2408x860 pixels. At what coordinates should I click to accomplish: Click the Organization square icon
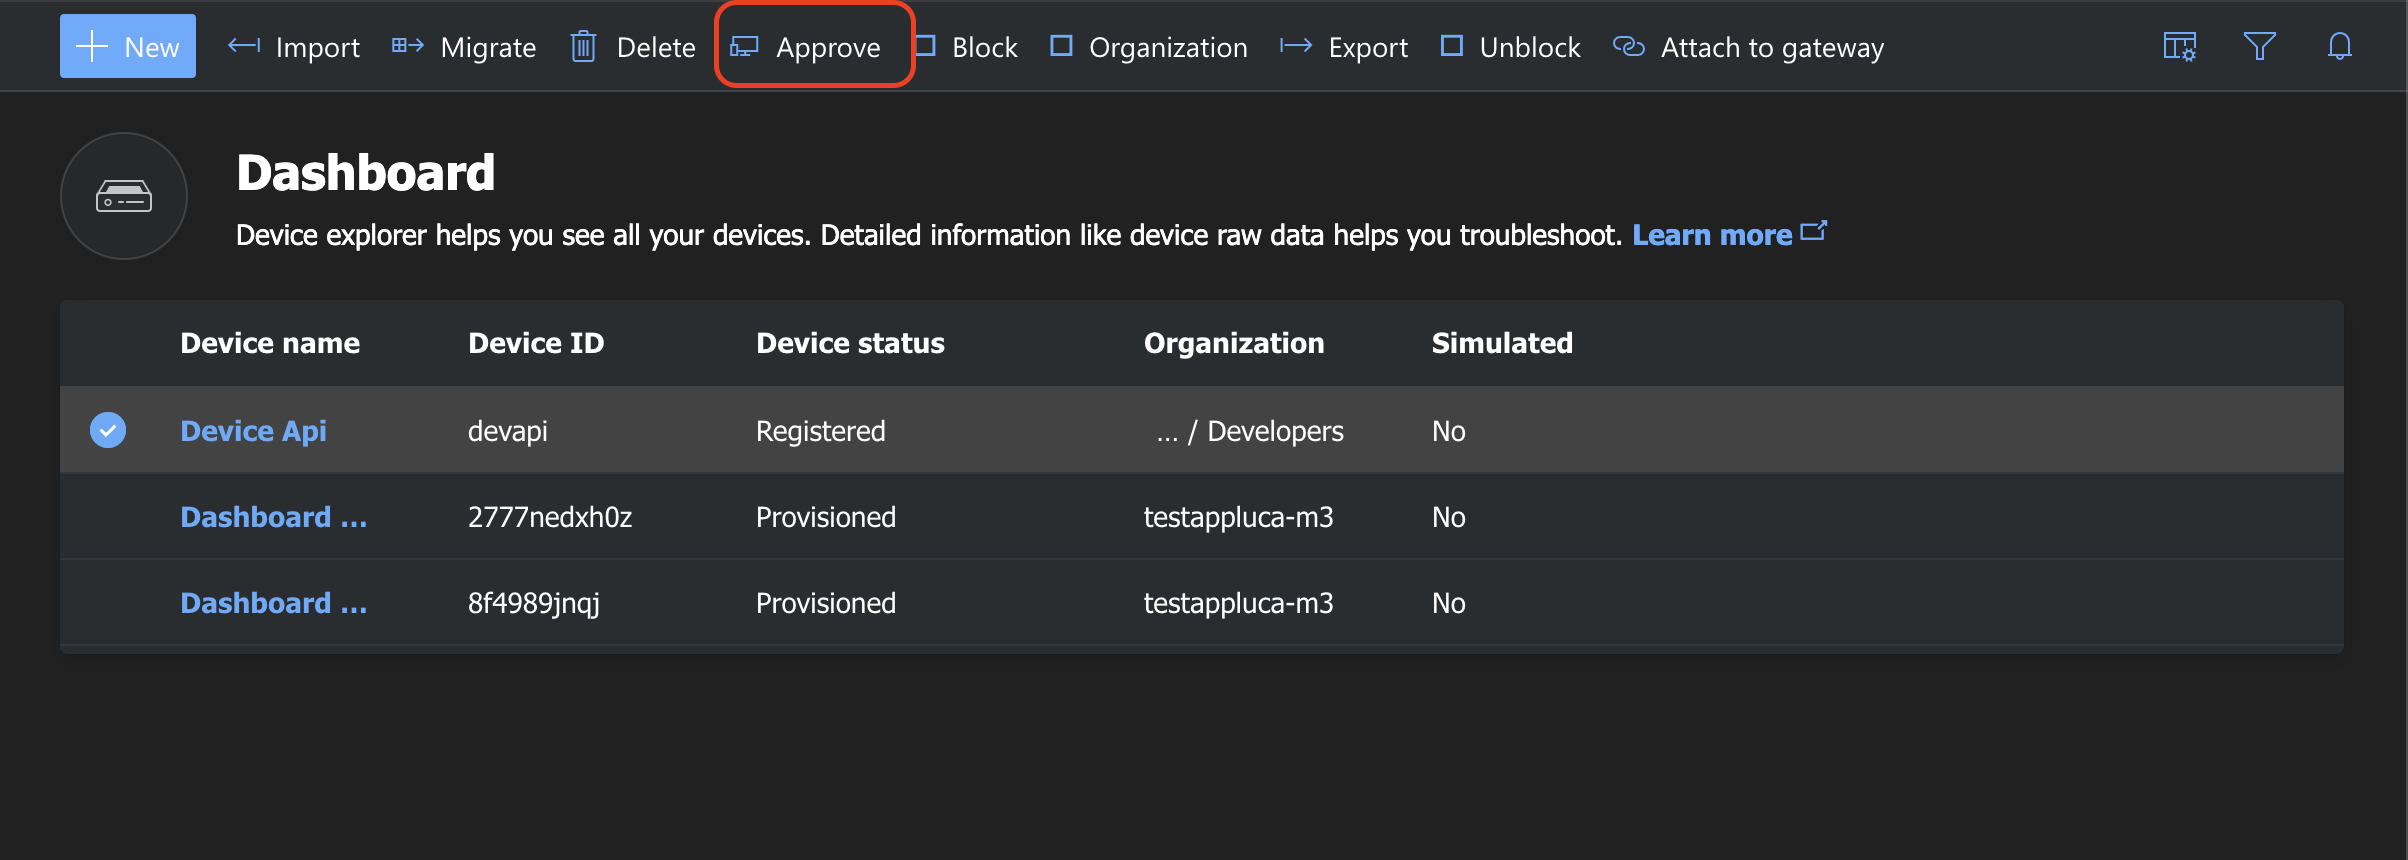pyautogui.click(x=1061, y=46)
